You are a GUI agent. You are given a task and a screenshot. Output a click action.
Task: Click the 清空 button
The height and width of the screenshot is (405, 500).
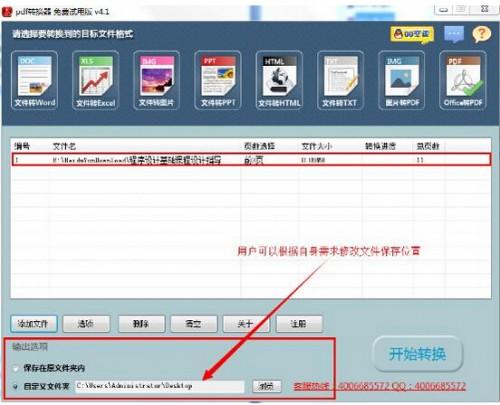click(194, 324)
